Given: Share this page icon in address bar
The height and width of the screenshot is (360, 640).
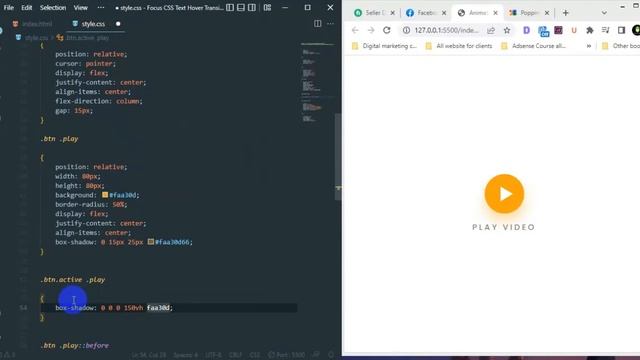Looking at the screenshot, I should click(x=491, y=30).
